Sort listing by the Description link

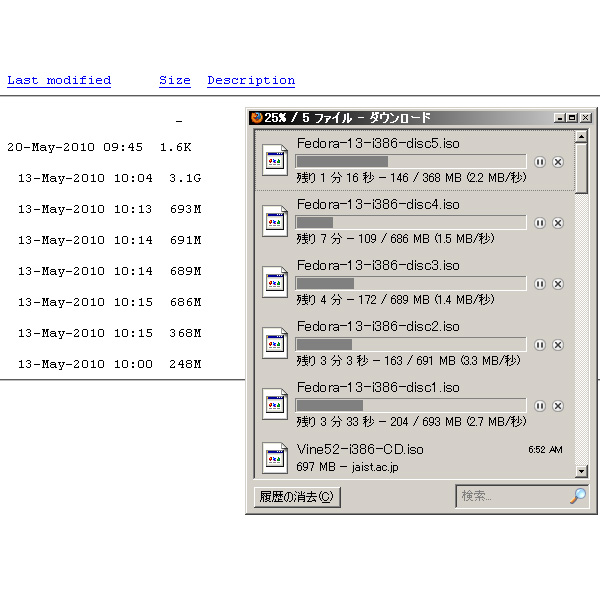[251, 80]
